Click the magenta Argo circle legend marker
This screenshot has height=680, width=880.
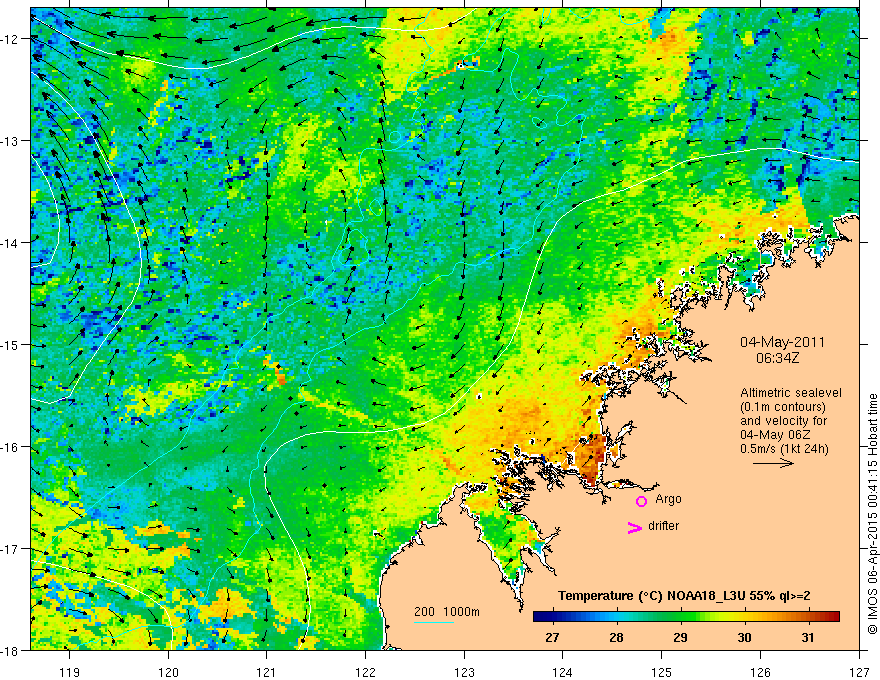[x=641, y=501]
